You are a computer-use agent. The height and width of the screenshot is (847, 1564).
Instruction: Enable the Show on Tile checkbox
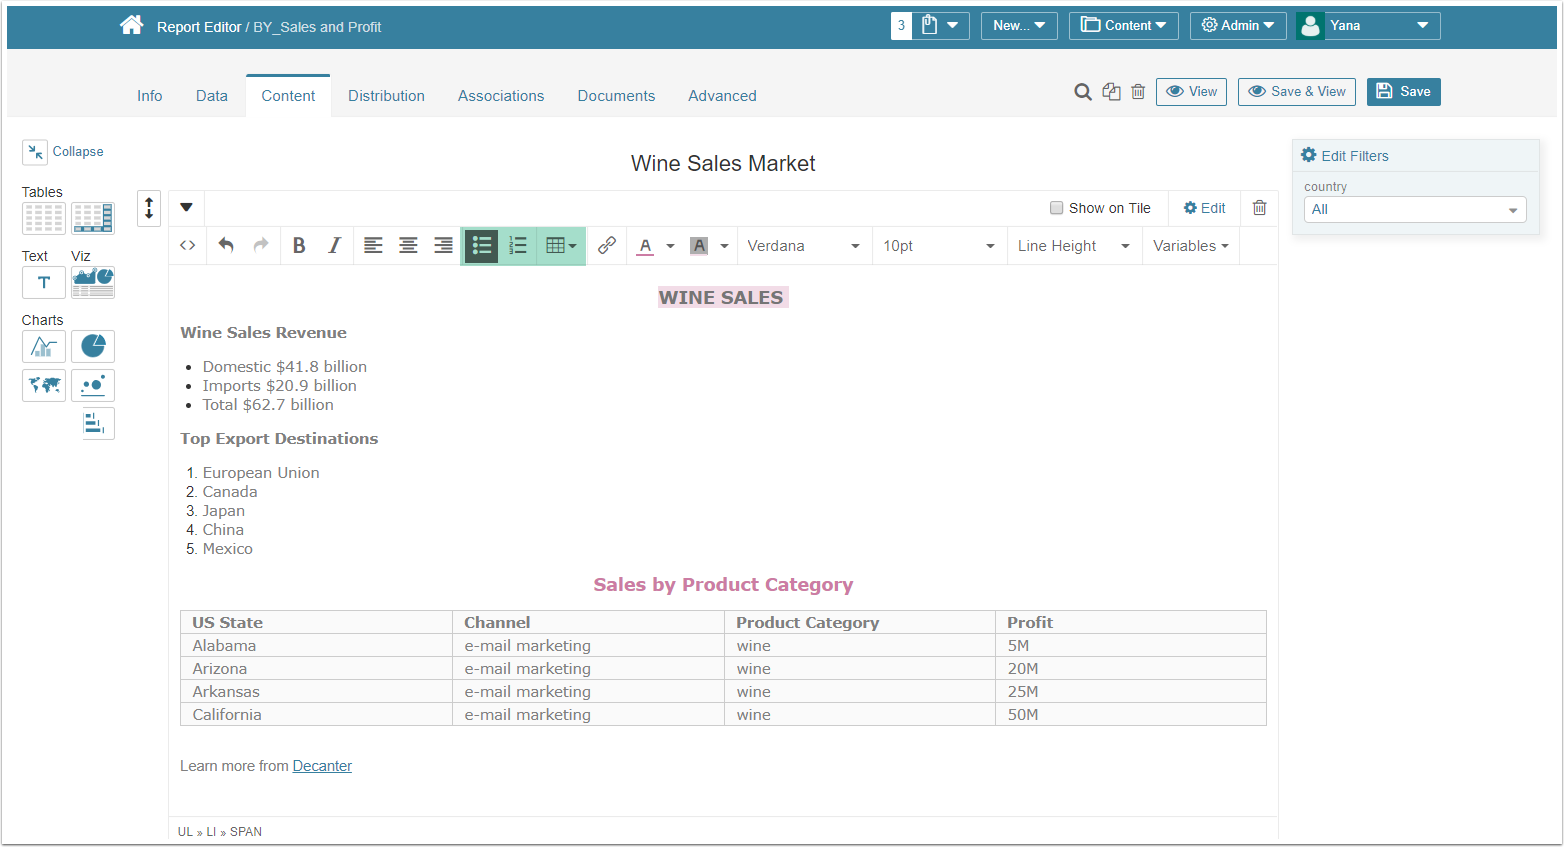tap(1056, 208)
